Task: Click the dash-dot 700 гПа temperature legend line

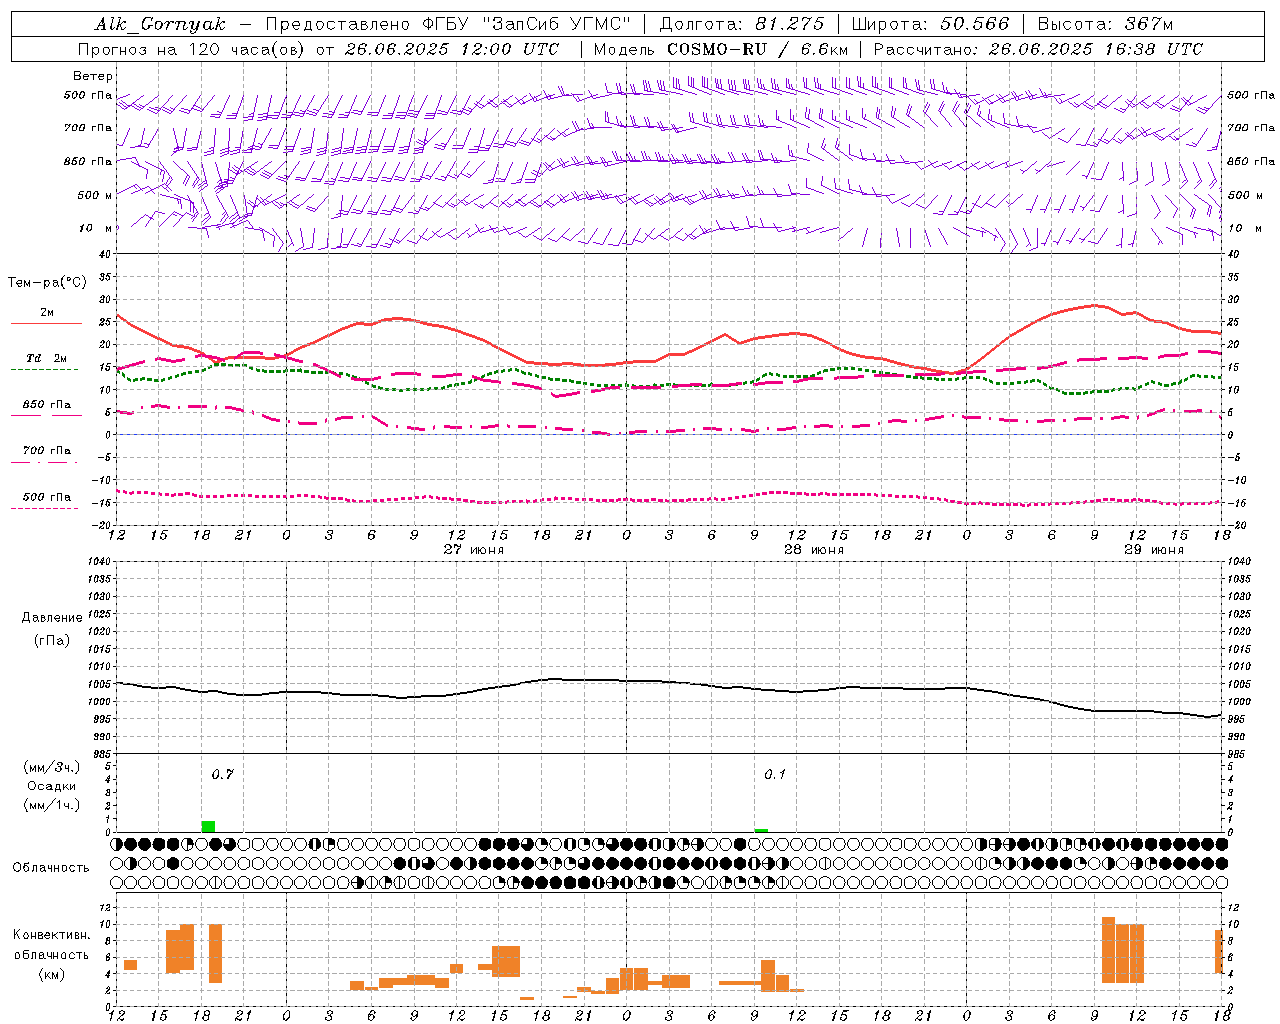Action: (44, 462)
